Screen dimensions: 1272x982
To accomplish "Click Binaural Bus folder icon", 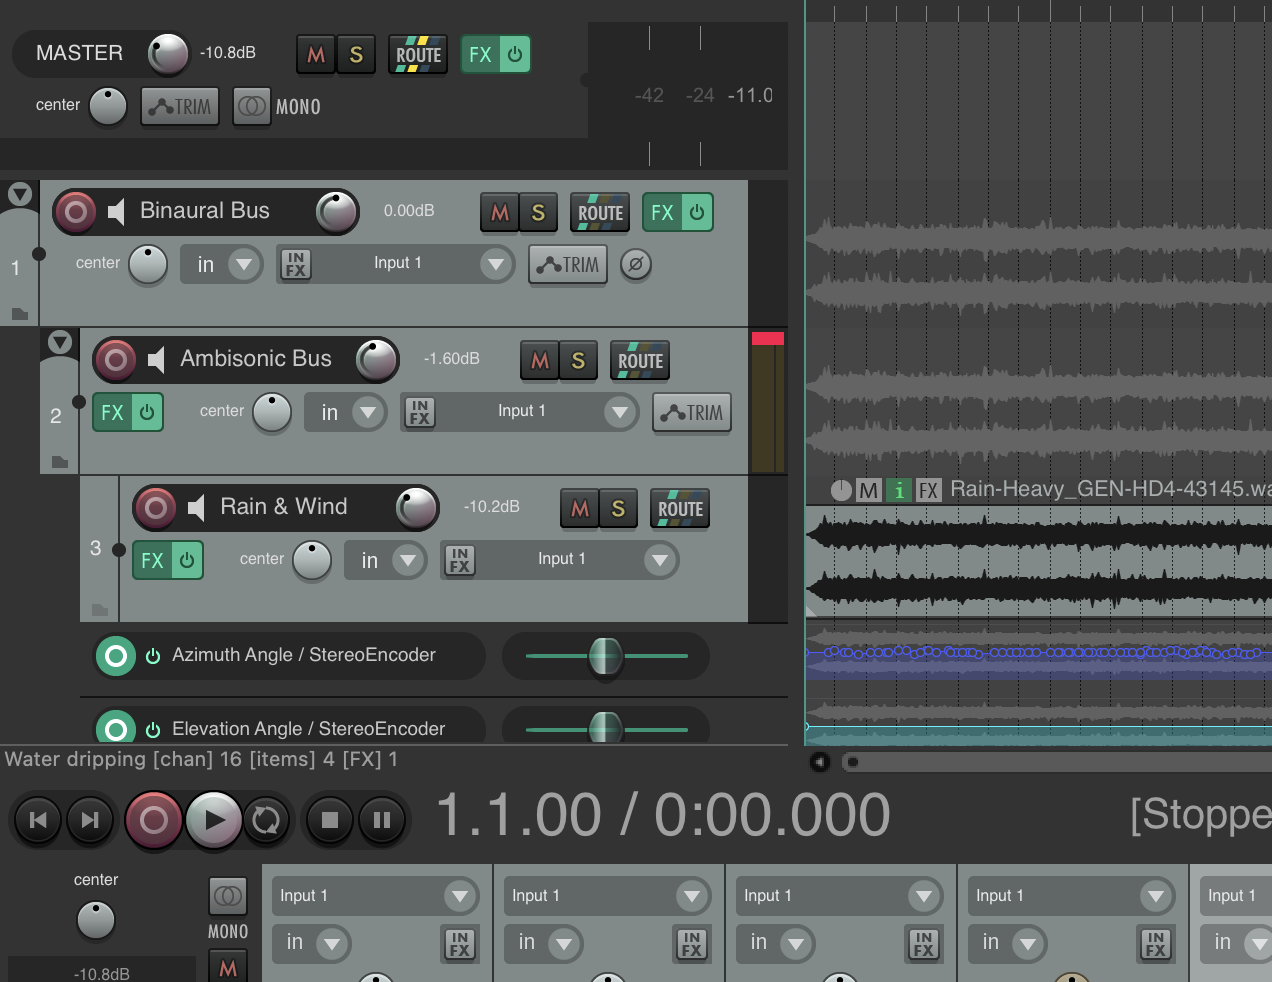I will (20, 314).
